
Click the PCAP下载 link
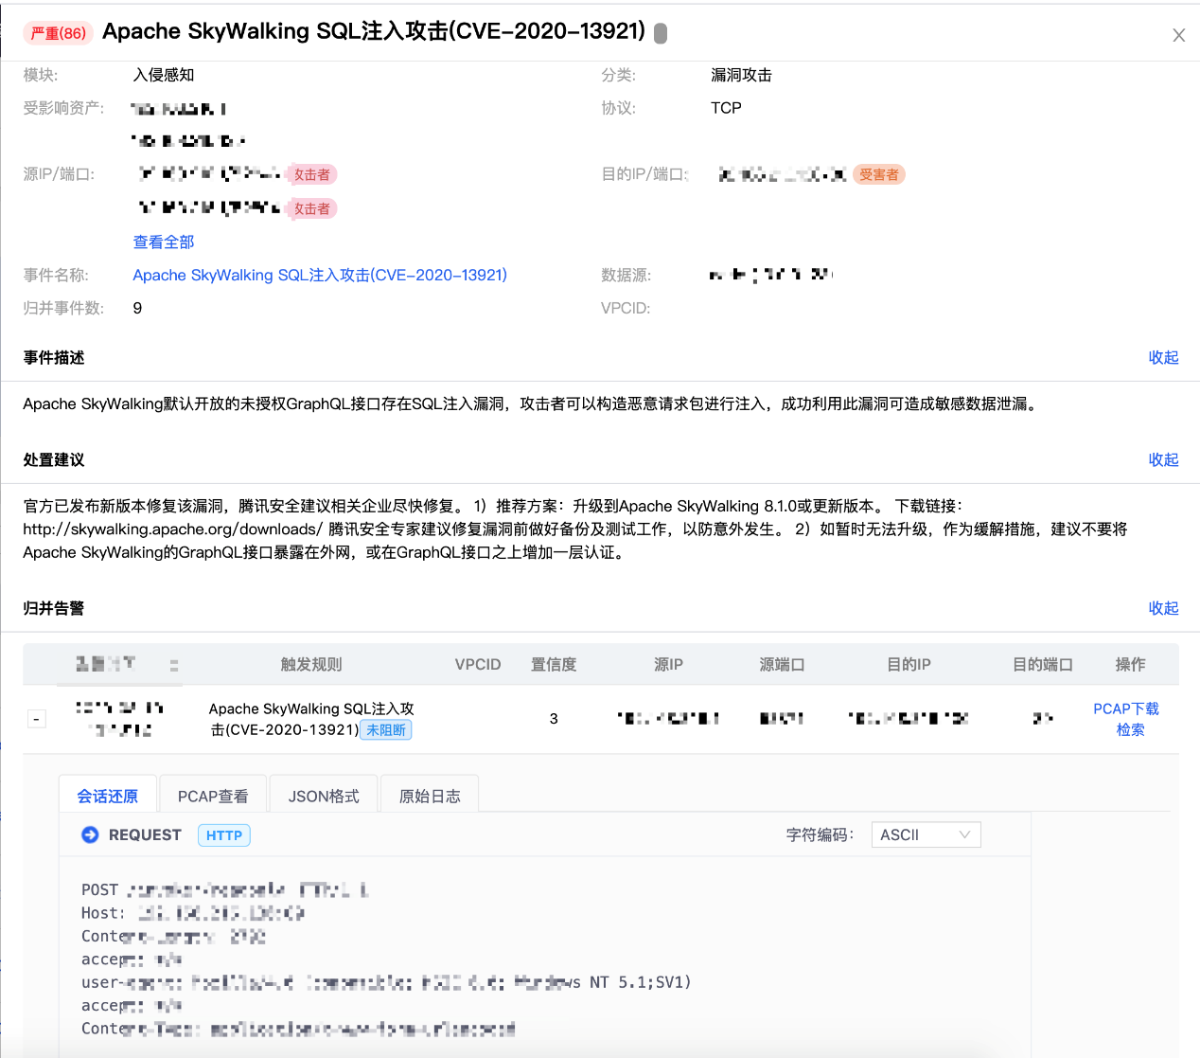click(x=1126, y=708)
